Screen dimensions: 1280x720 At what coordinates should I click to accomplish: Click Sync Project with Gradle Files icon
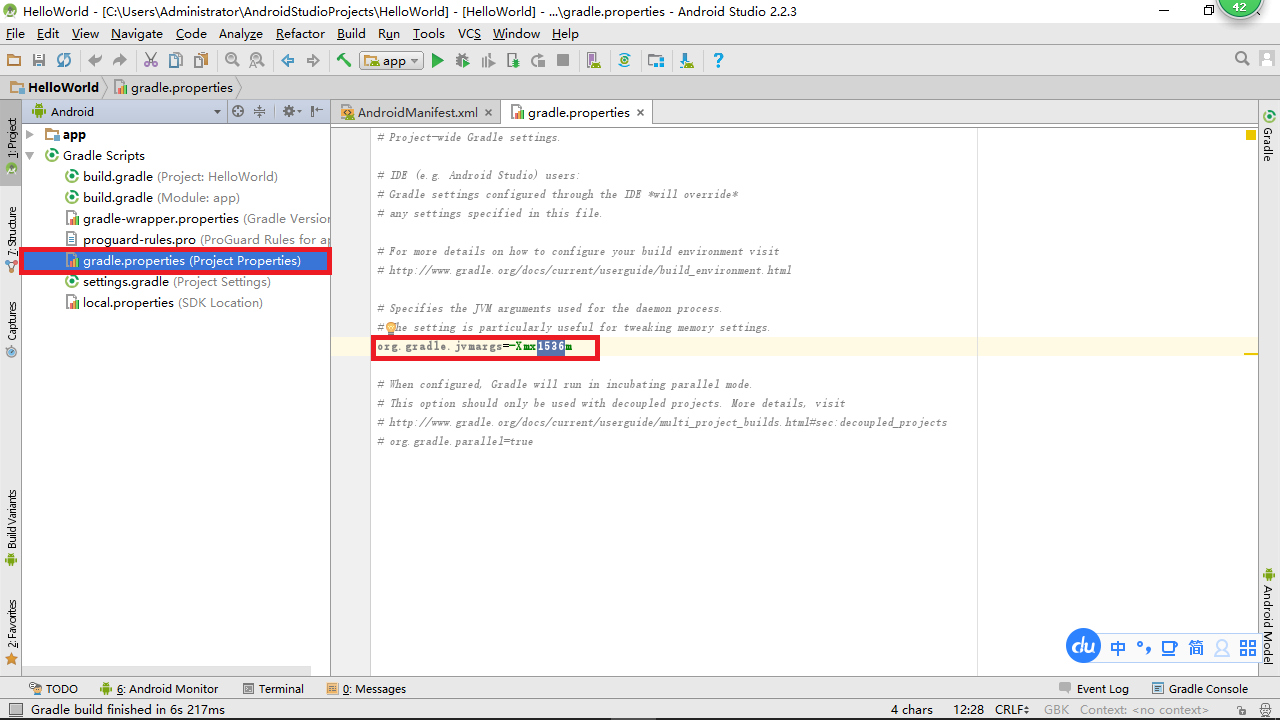click(625, 61)
